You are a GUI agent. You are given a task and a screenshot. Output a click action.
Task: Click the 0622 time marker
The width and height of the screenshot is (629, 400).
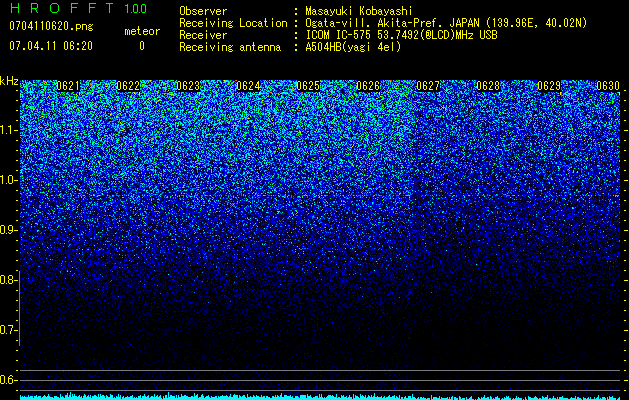[x=128, y=86]
